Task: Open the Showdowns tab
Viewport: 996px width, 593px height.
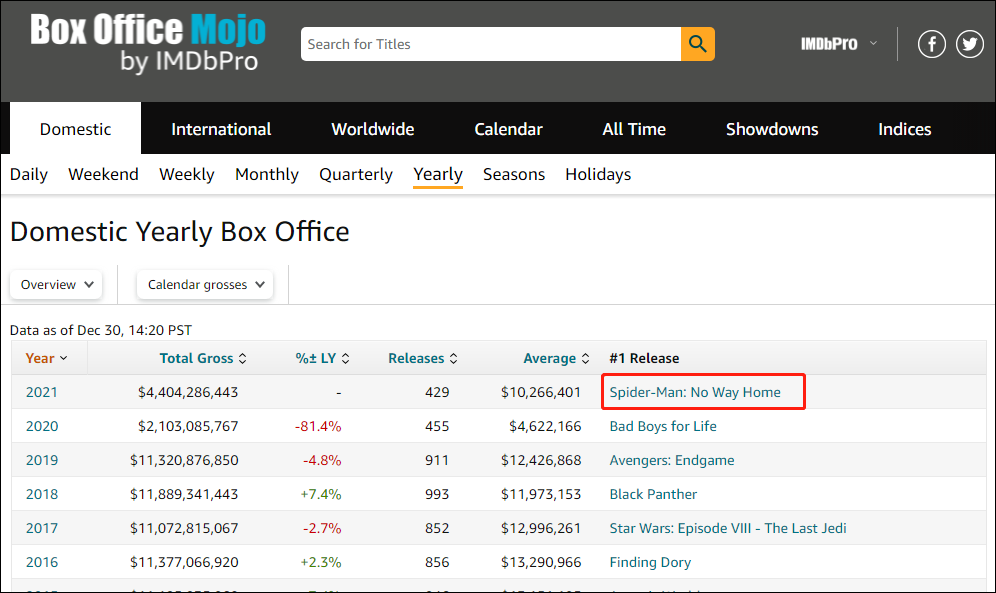Action: pos(772,129)
